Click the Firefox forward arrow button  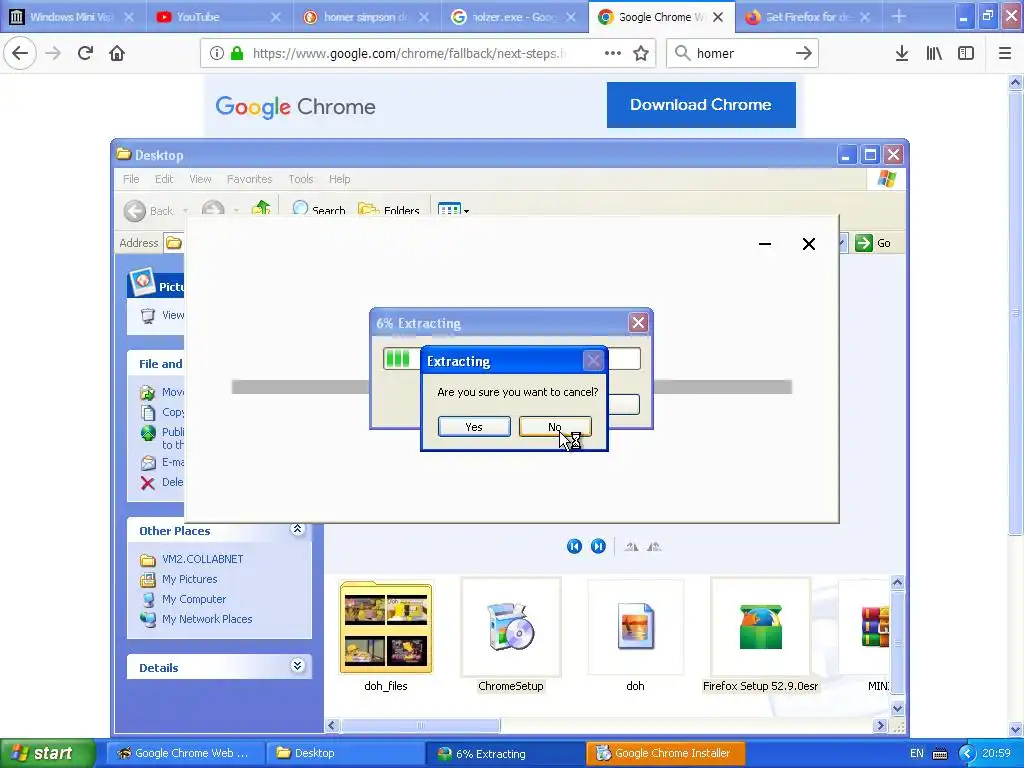tap(53, 53)
